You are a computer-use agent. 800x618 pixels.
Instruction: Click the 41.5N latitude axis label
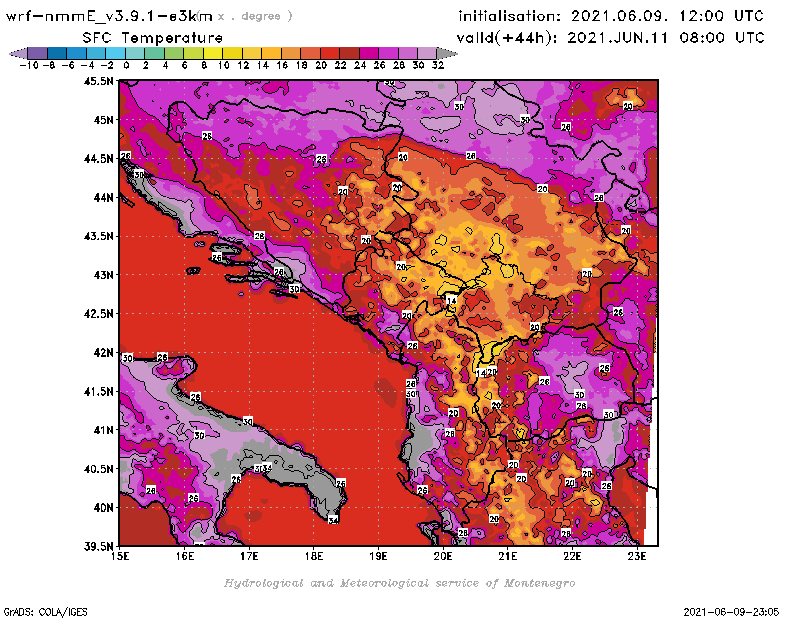click(98, 391)
